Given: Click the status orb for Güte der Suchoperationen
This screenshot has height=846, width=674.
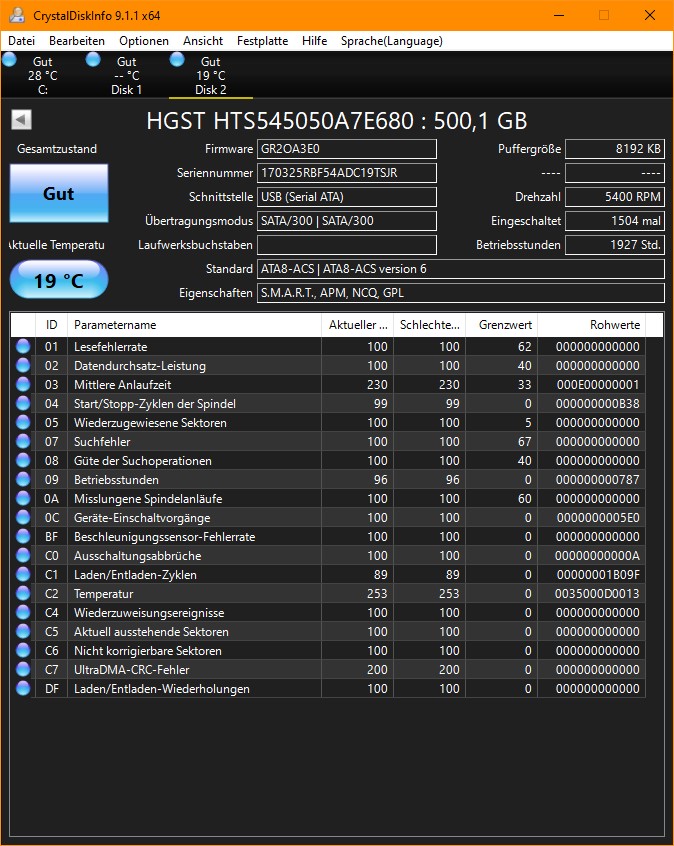Looking at the screenshot, I should coord(23,460).
